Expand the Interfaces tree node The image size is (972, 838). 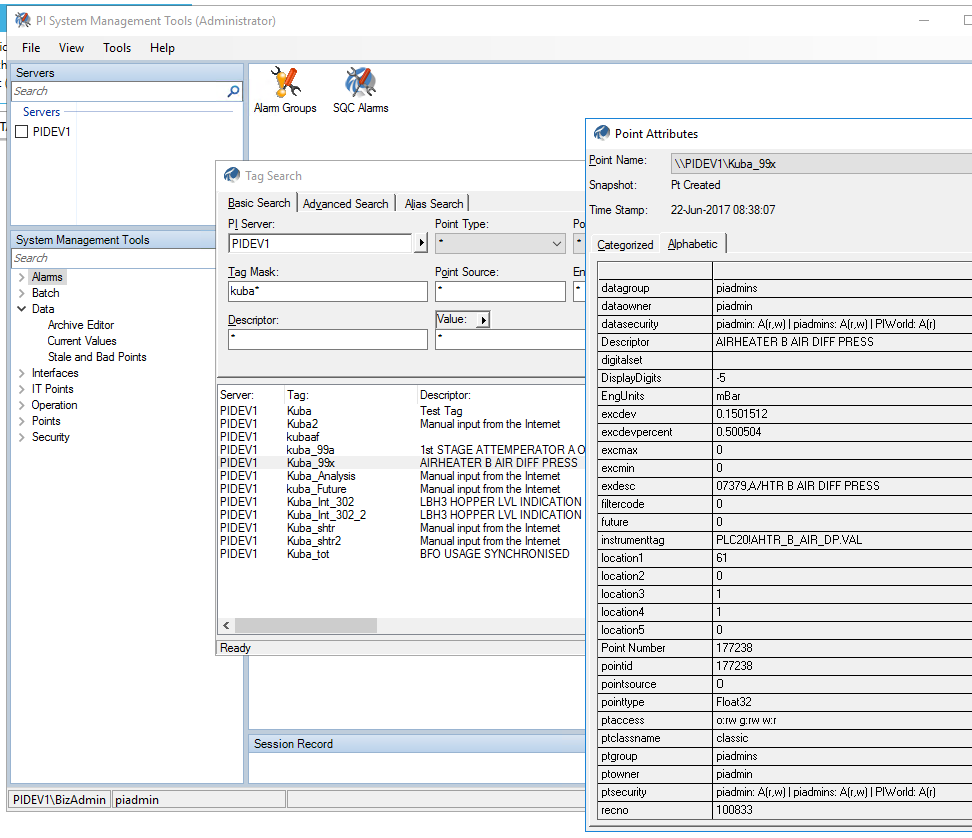click(22, 373)
